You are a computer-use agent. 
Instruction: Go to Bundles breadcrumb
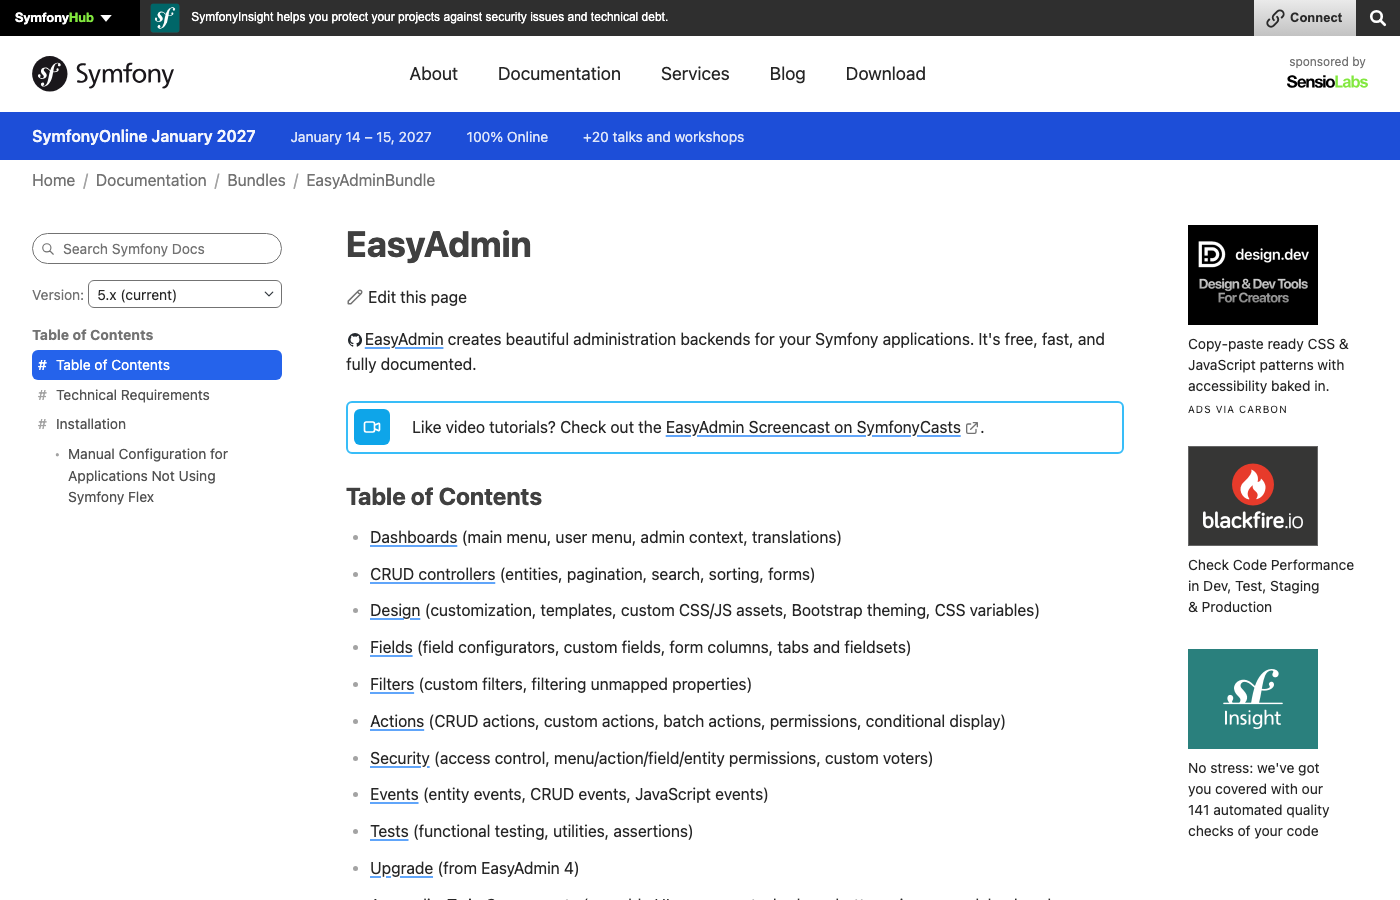tap(256, 180)
